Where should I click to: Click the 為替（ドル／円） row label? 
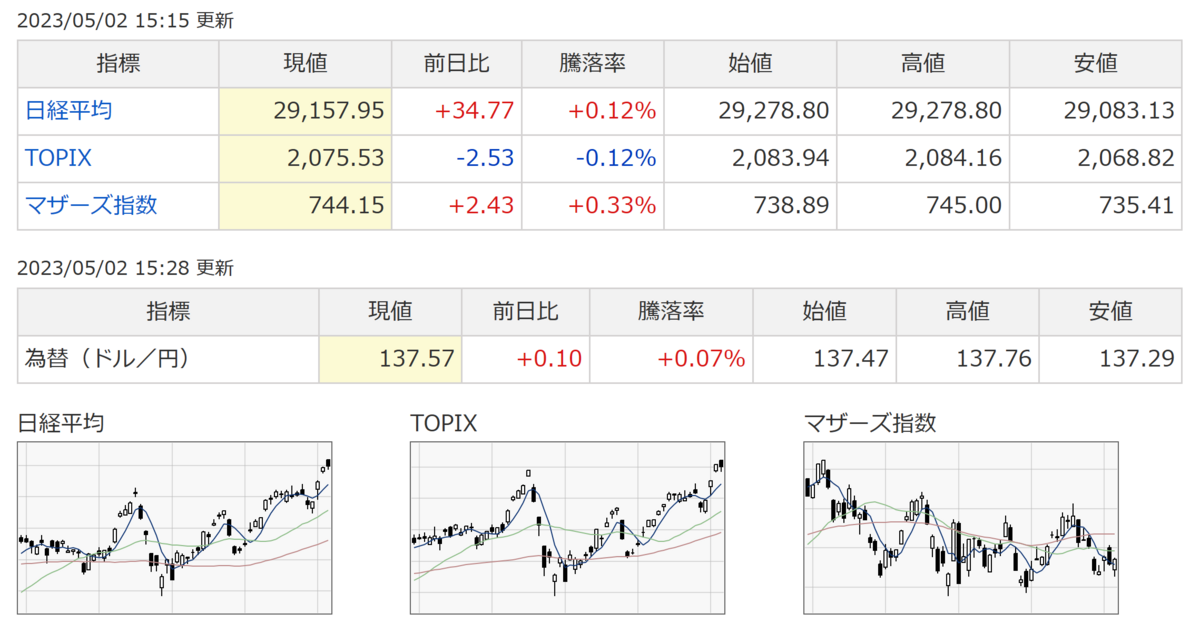[x=107, y=358]
